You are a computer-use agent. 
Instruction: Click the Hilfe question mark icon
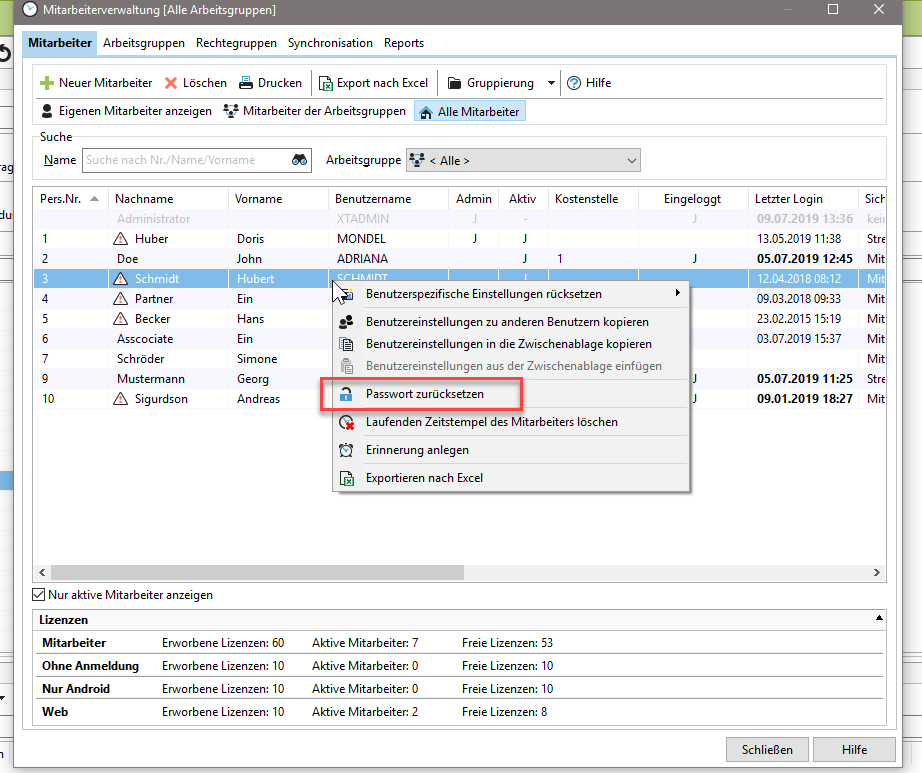tap(573, 83)
